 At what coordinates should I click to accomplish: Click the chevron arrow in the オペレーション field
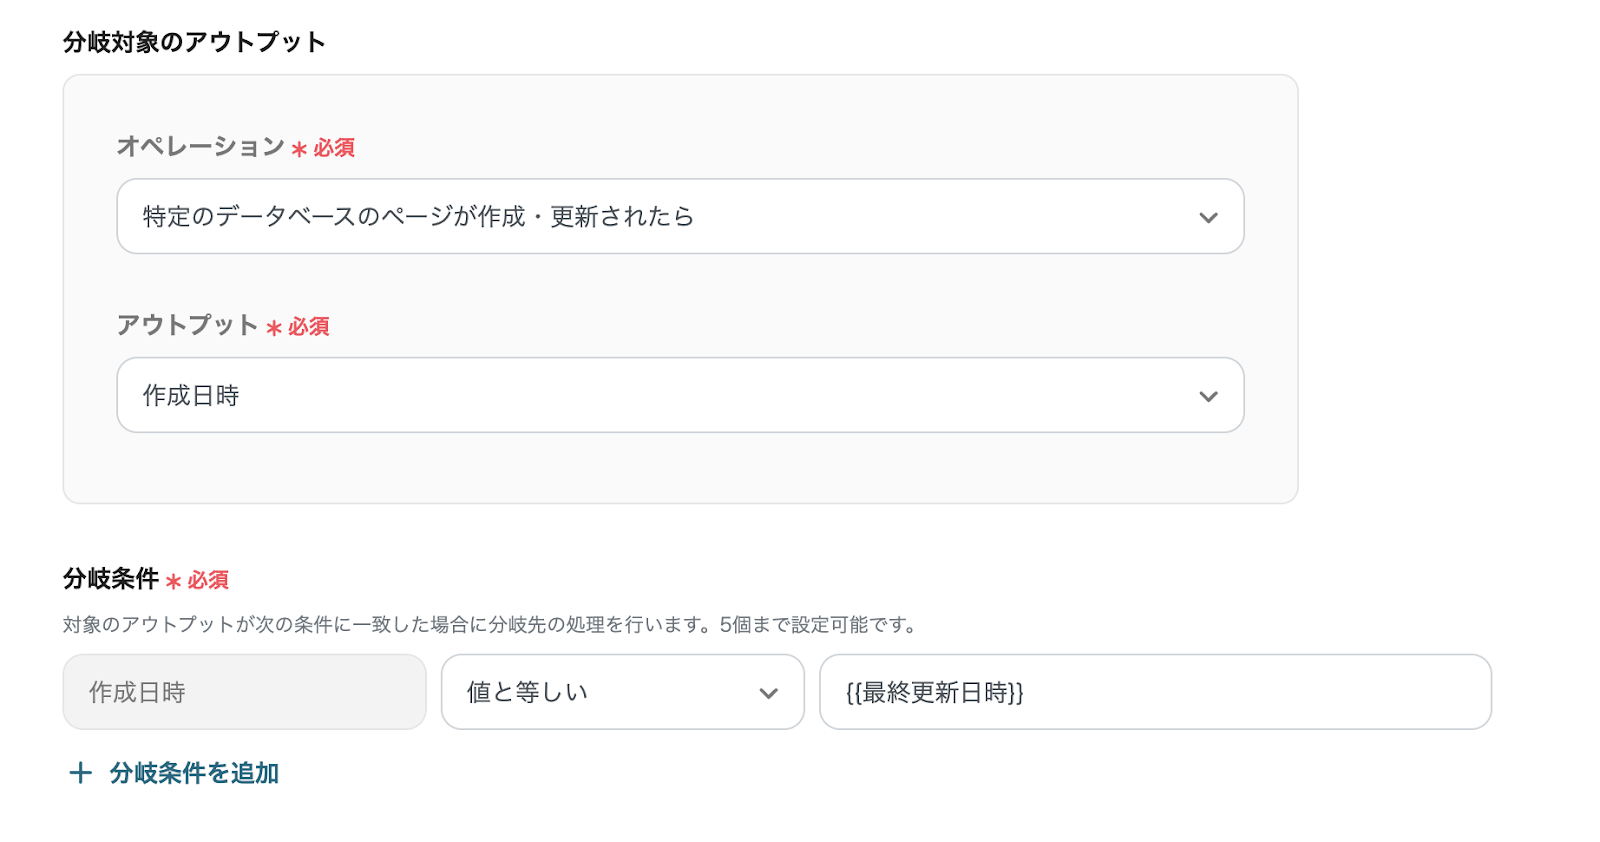[x=1208, y=217]
